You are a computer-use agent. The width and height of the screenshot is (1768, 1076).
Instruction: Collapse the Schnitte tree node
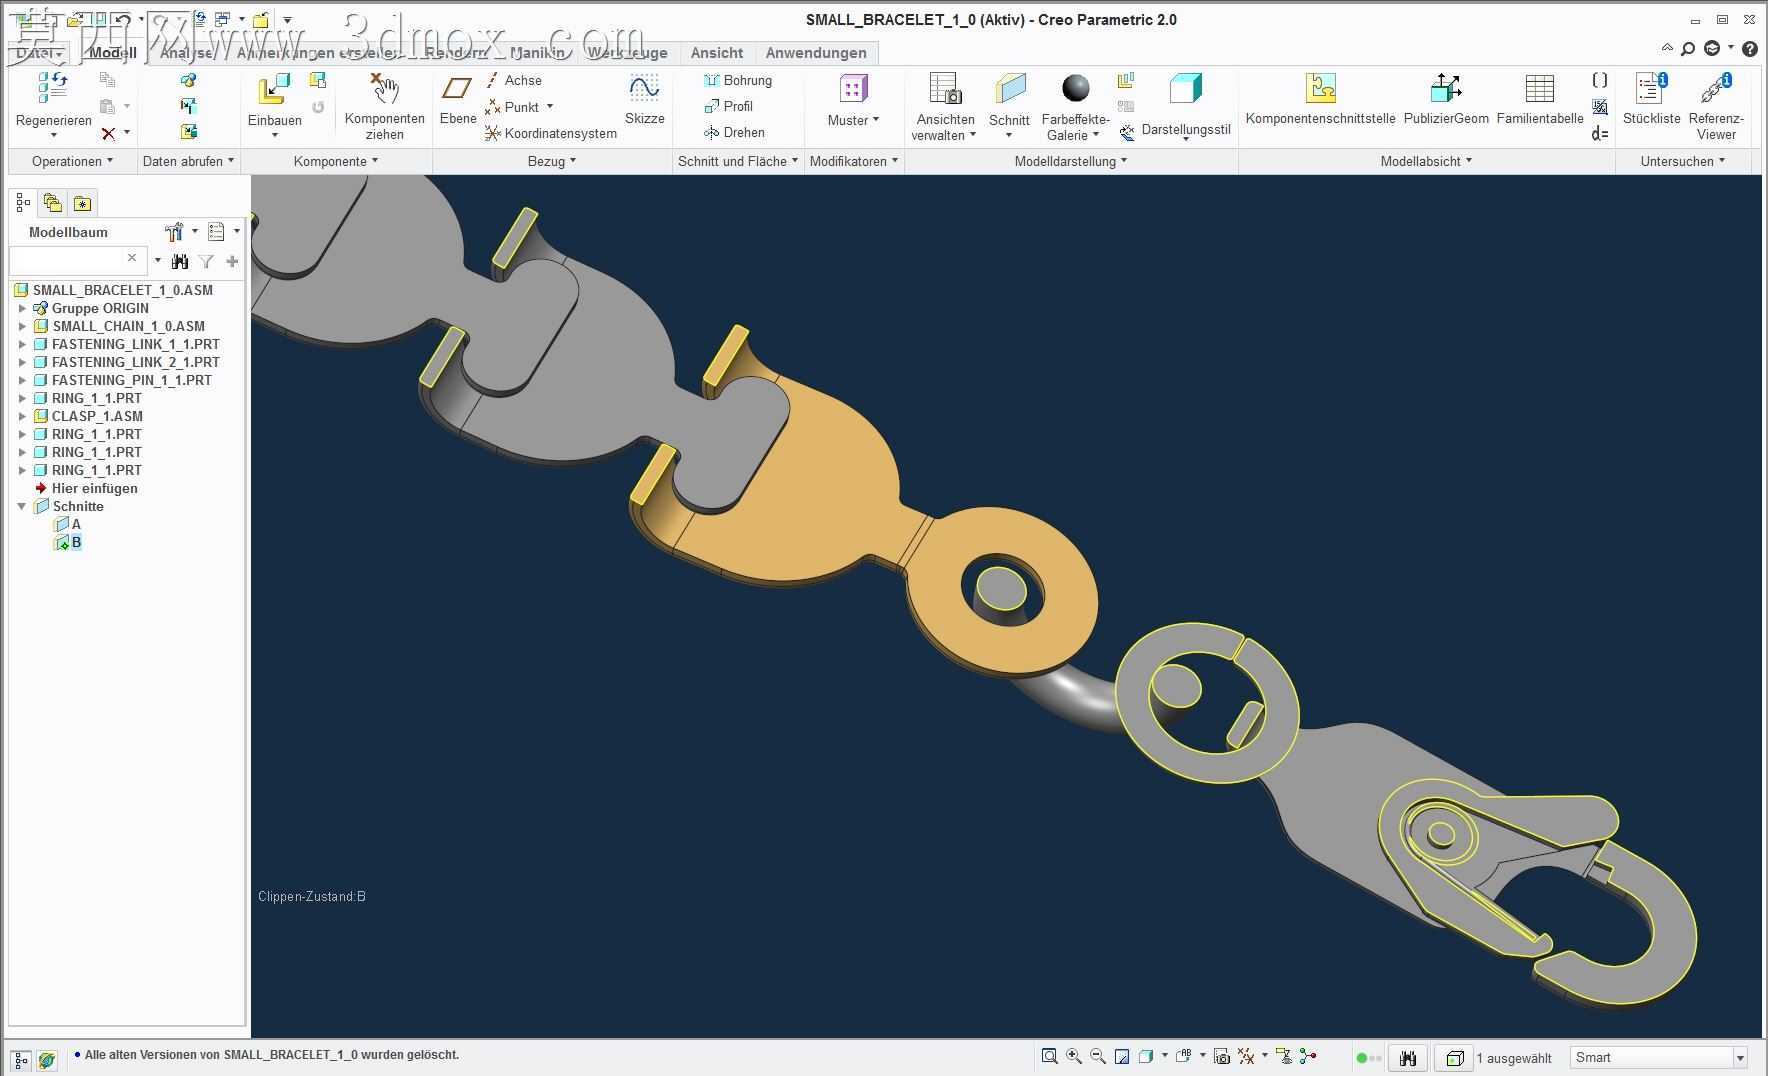click(22, 506)
